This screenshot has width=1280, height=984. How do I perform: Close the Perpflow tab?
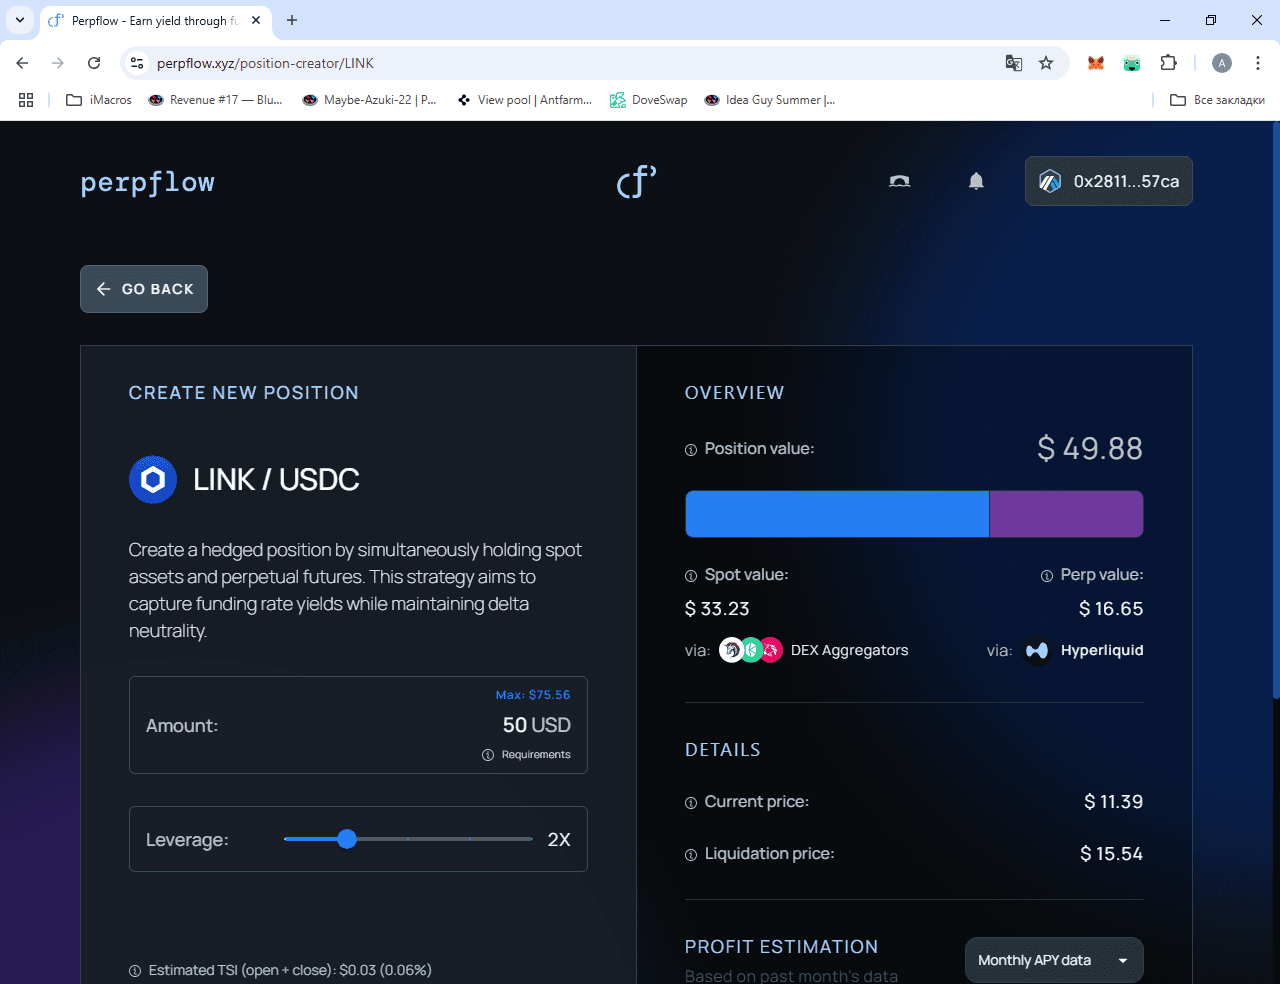(256, 20)
